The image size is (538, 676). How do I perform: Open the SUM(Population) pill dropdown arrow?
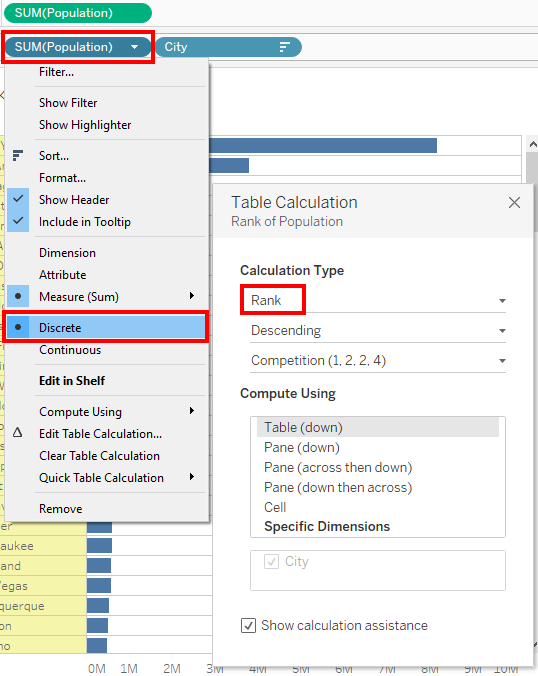(134, 47)
